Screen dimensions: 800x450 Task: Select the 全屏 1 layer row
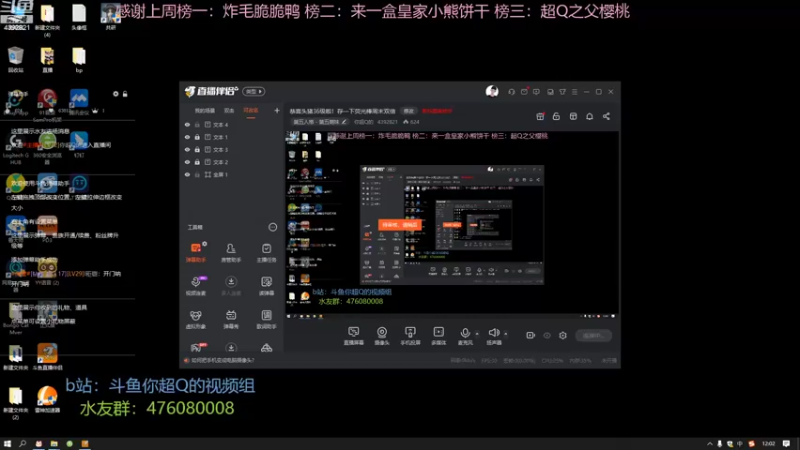coord(232,174)
